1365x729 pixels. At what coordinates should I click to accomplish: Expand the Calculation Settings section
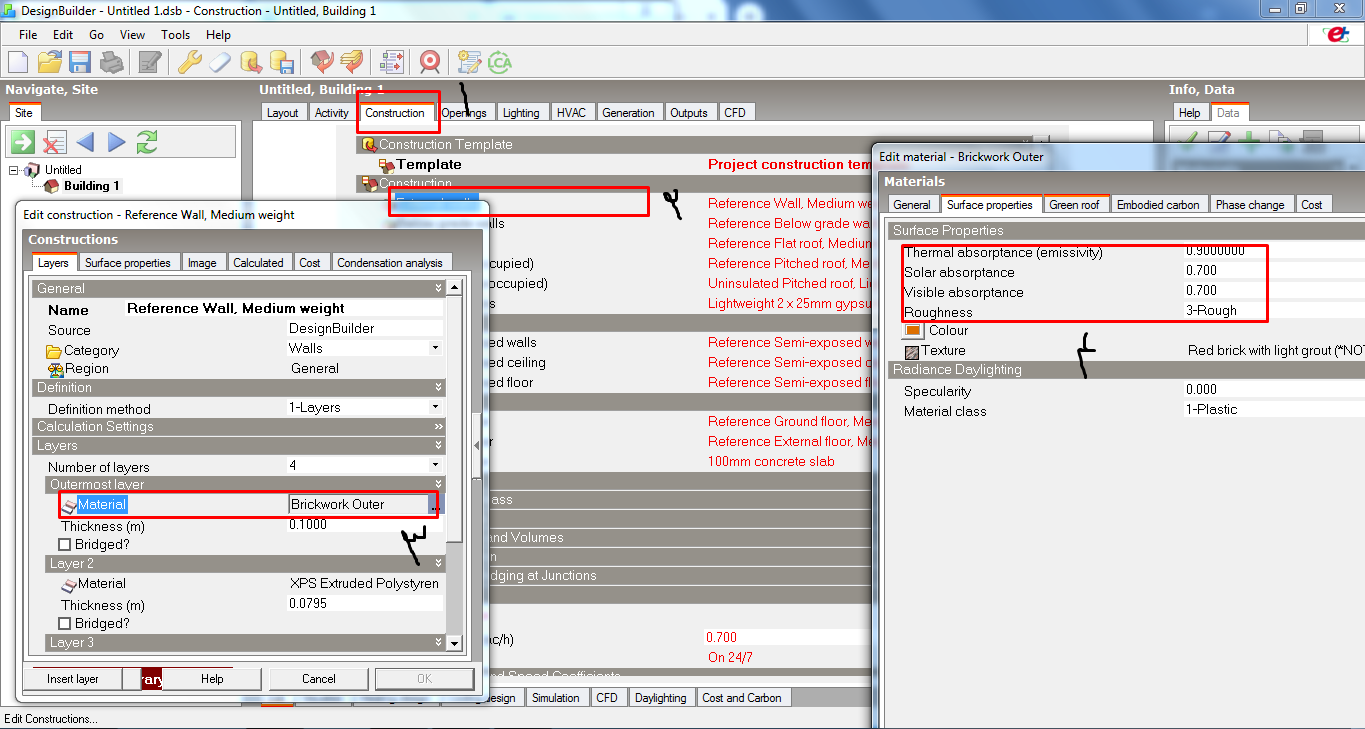coord(438,427)
